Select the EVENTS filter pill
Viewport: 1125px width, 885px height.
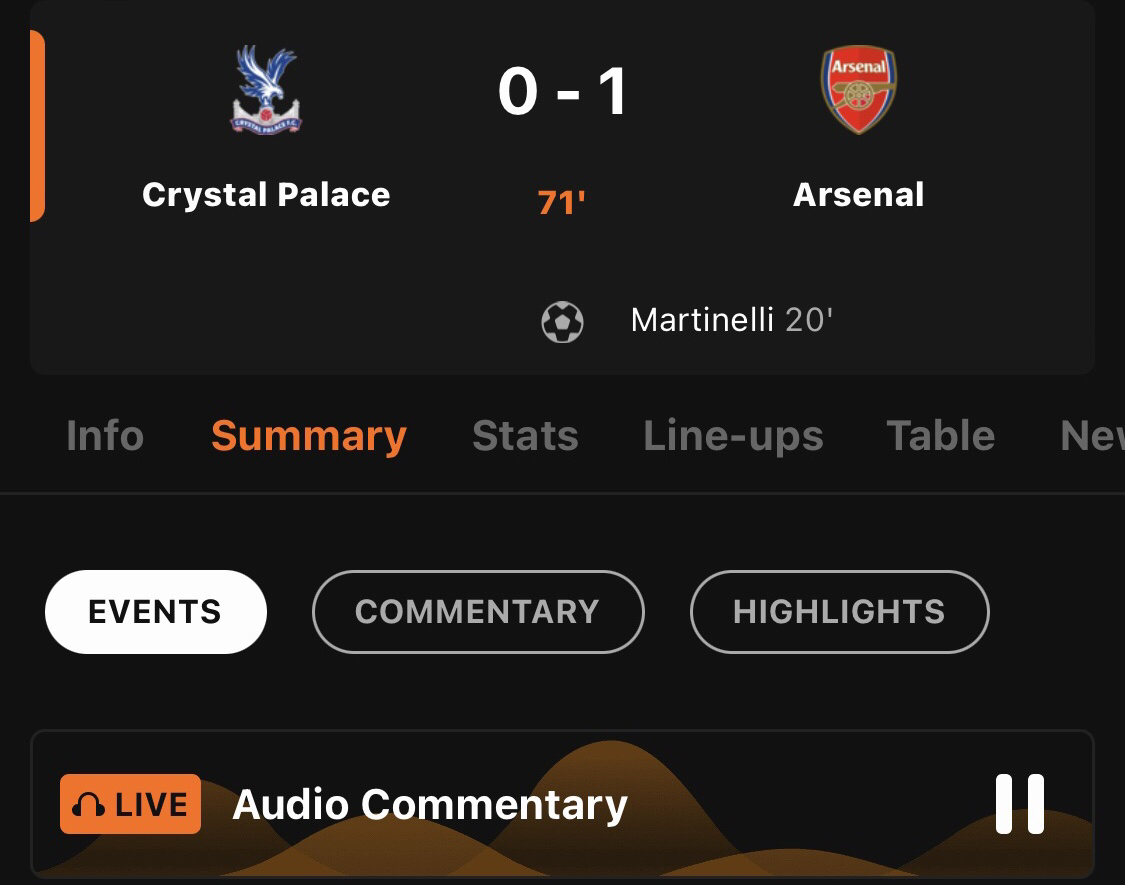(155, 612)
